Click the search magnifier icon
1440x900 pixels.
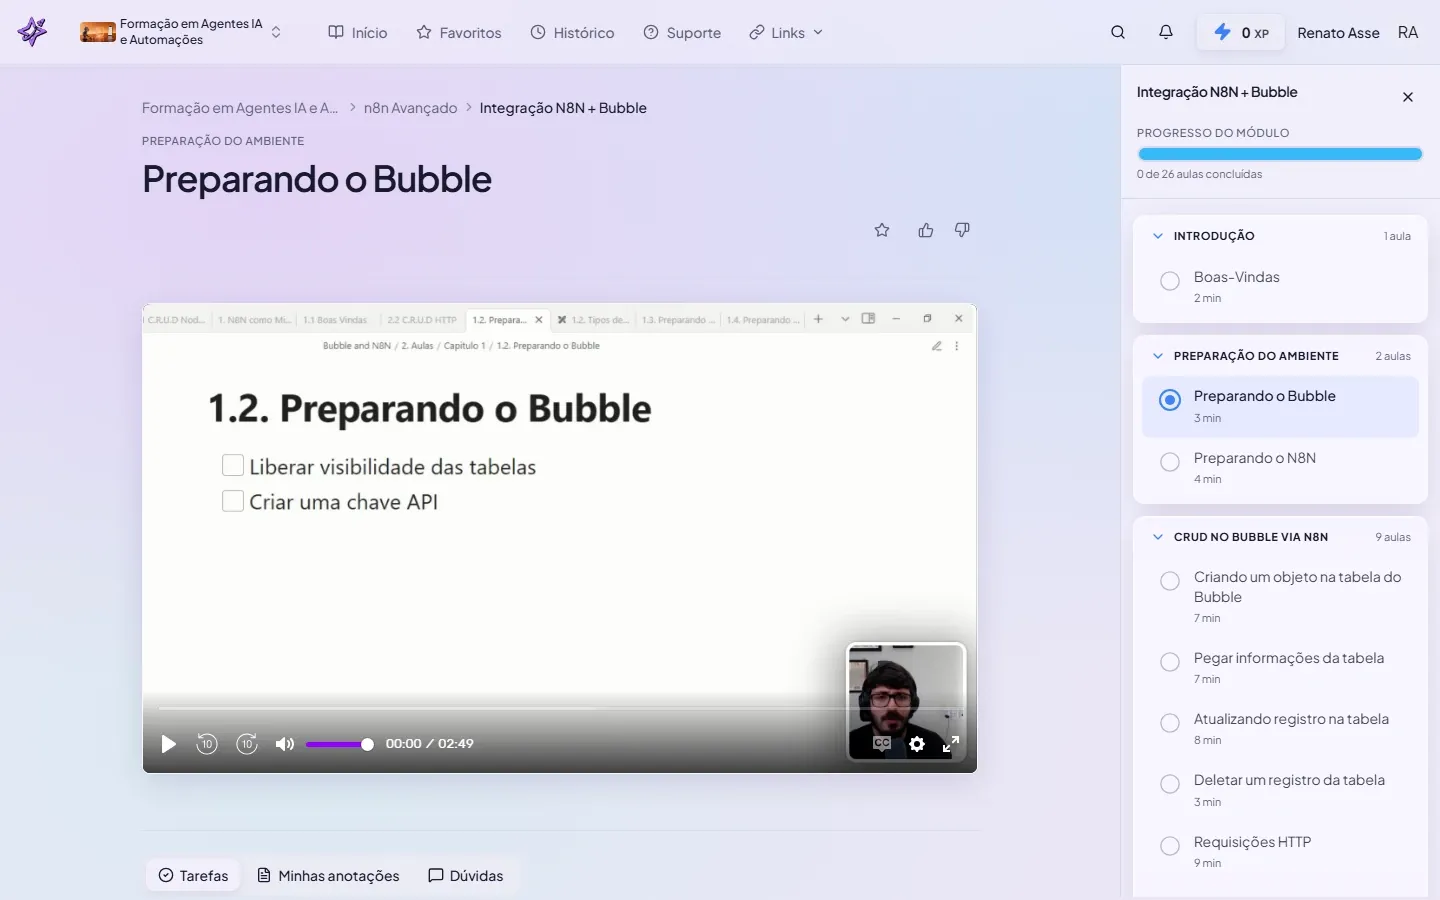tap(1118, 32)
